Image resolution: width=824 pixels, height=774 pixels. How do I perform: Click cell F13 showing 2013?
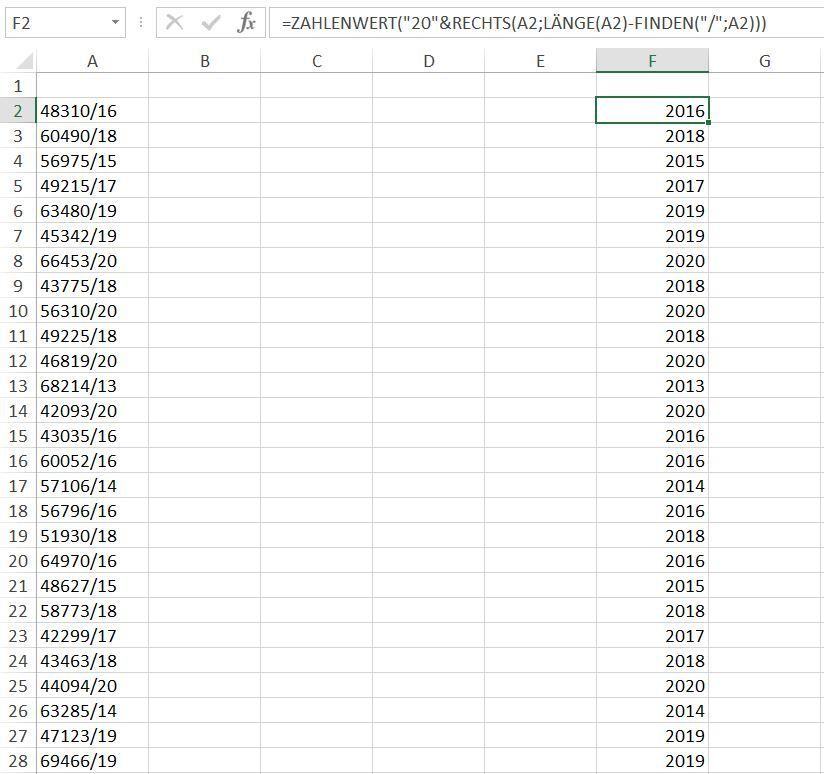[652, 385]
